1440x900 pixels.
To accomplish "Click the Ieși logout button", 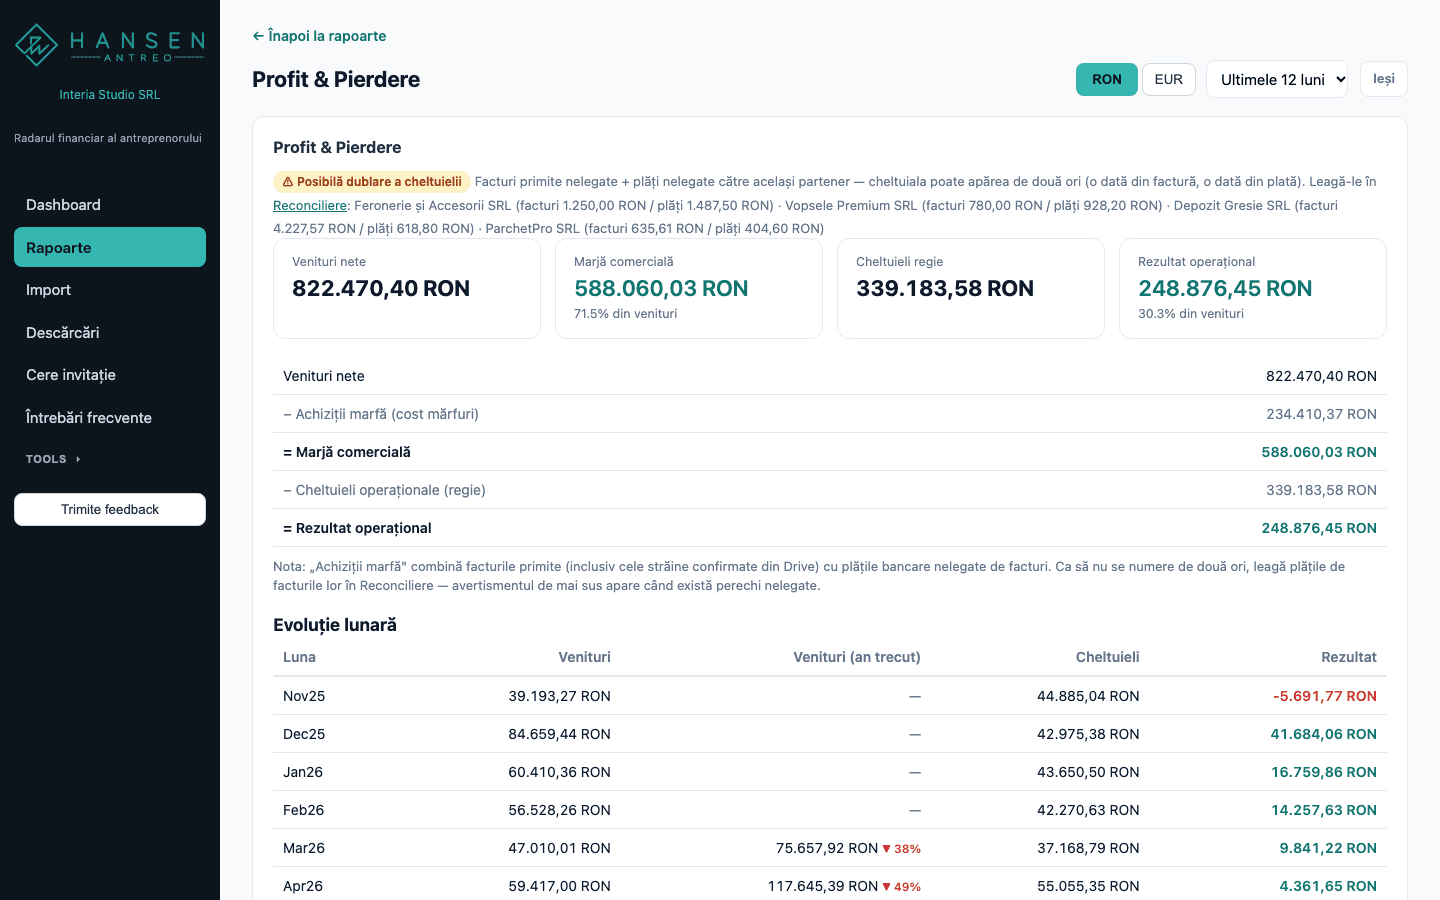I will 1383,79.
